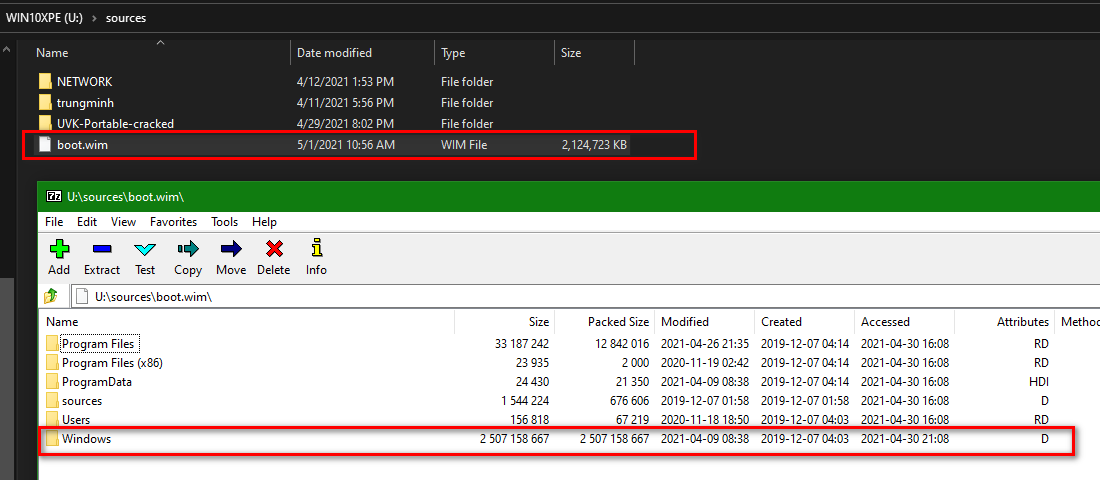Click the 2,124,723 KB size value
This screenshot has width=1100, height=480.
[x=595, y=145]
